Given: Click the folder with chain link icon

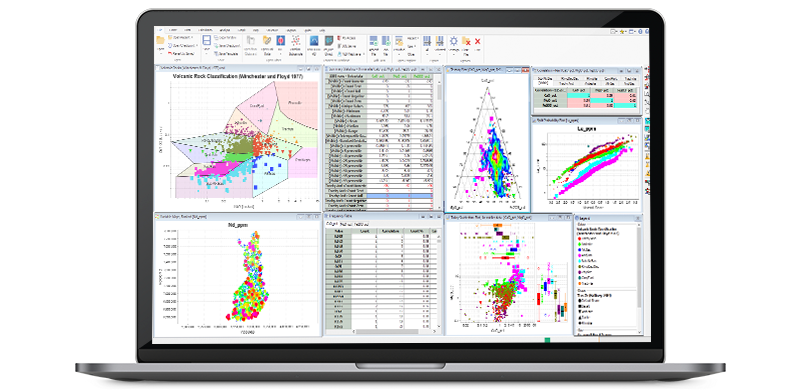Looking at the screenshot, I should (267, 40).
